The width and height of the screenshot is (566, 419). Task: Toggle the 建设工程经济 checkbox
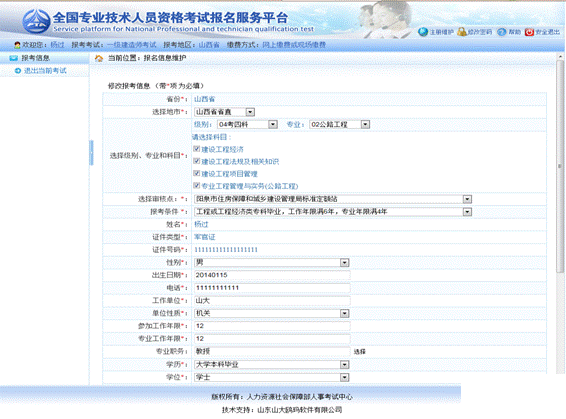tap(196, 149)
